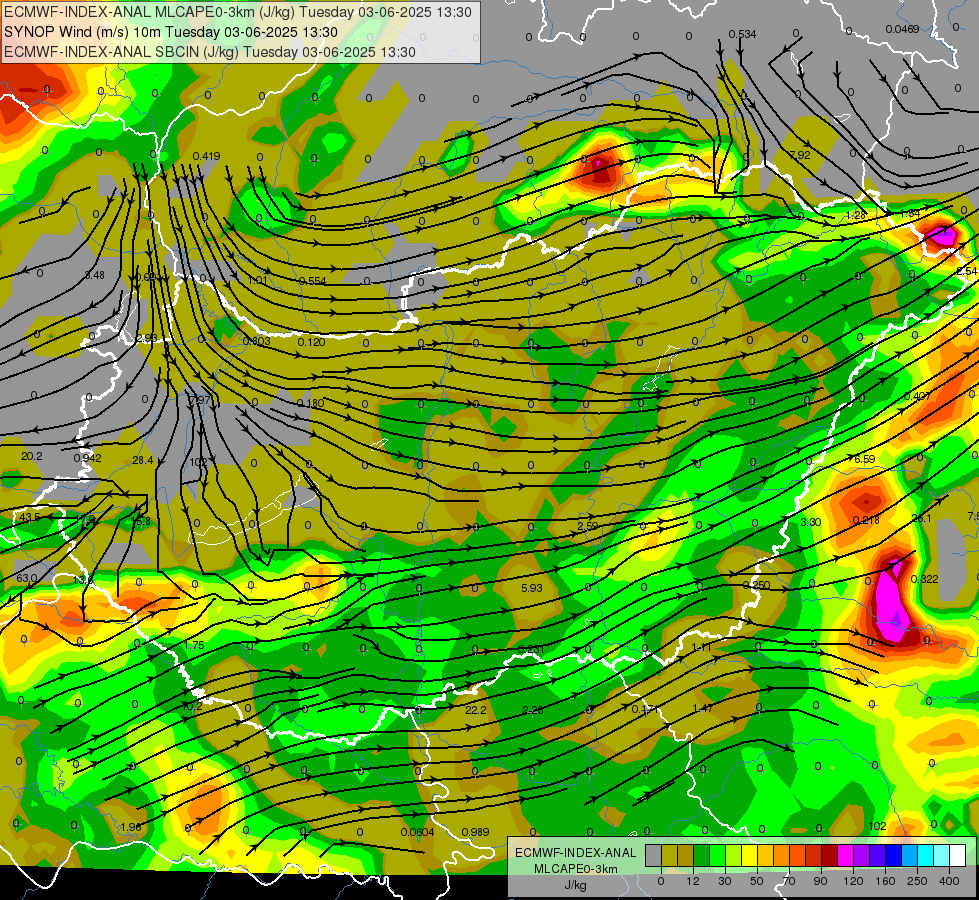Click the station value 7.92

[x=800, y=155]
